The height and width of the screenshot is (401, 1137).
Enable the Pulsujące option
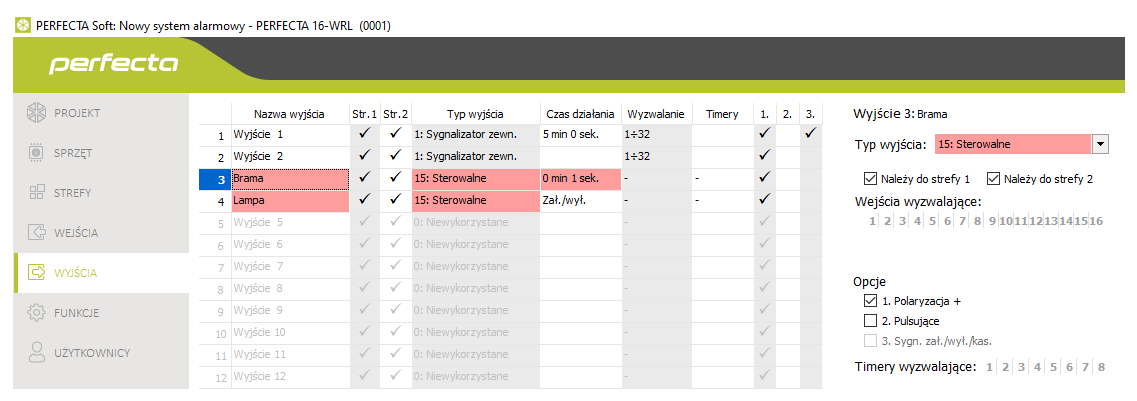click(x=870, y=321)
